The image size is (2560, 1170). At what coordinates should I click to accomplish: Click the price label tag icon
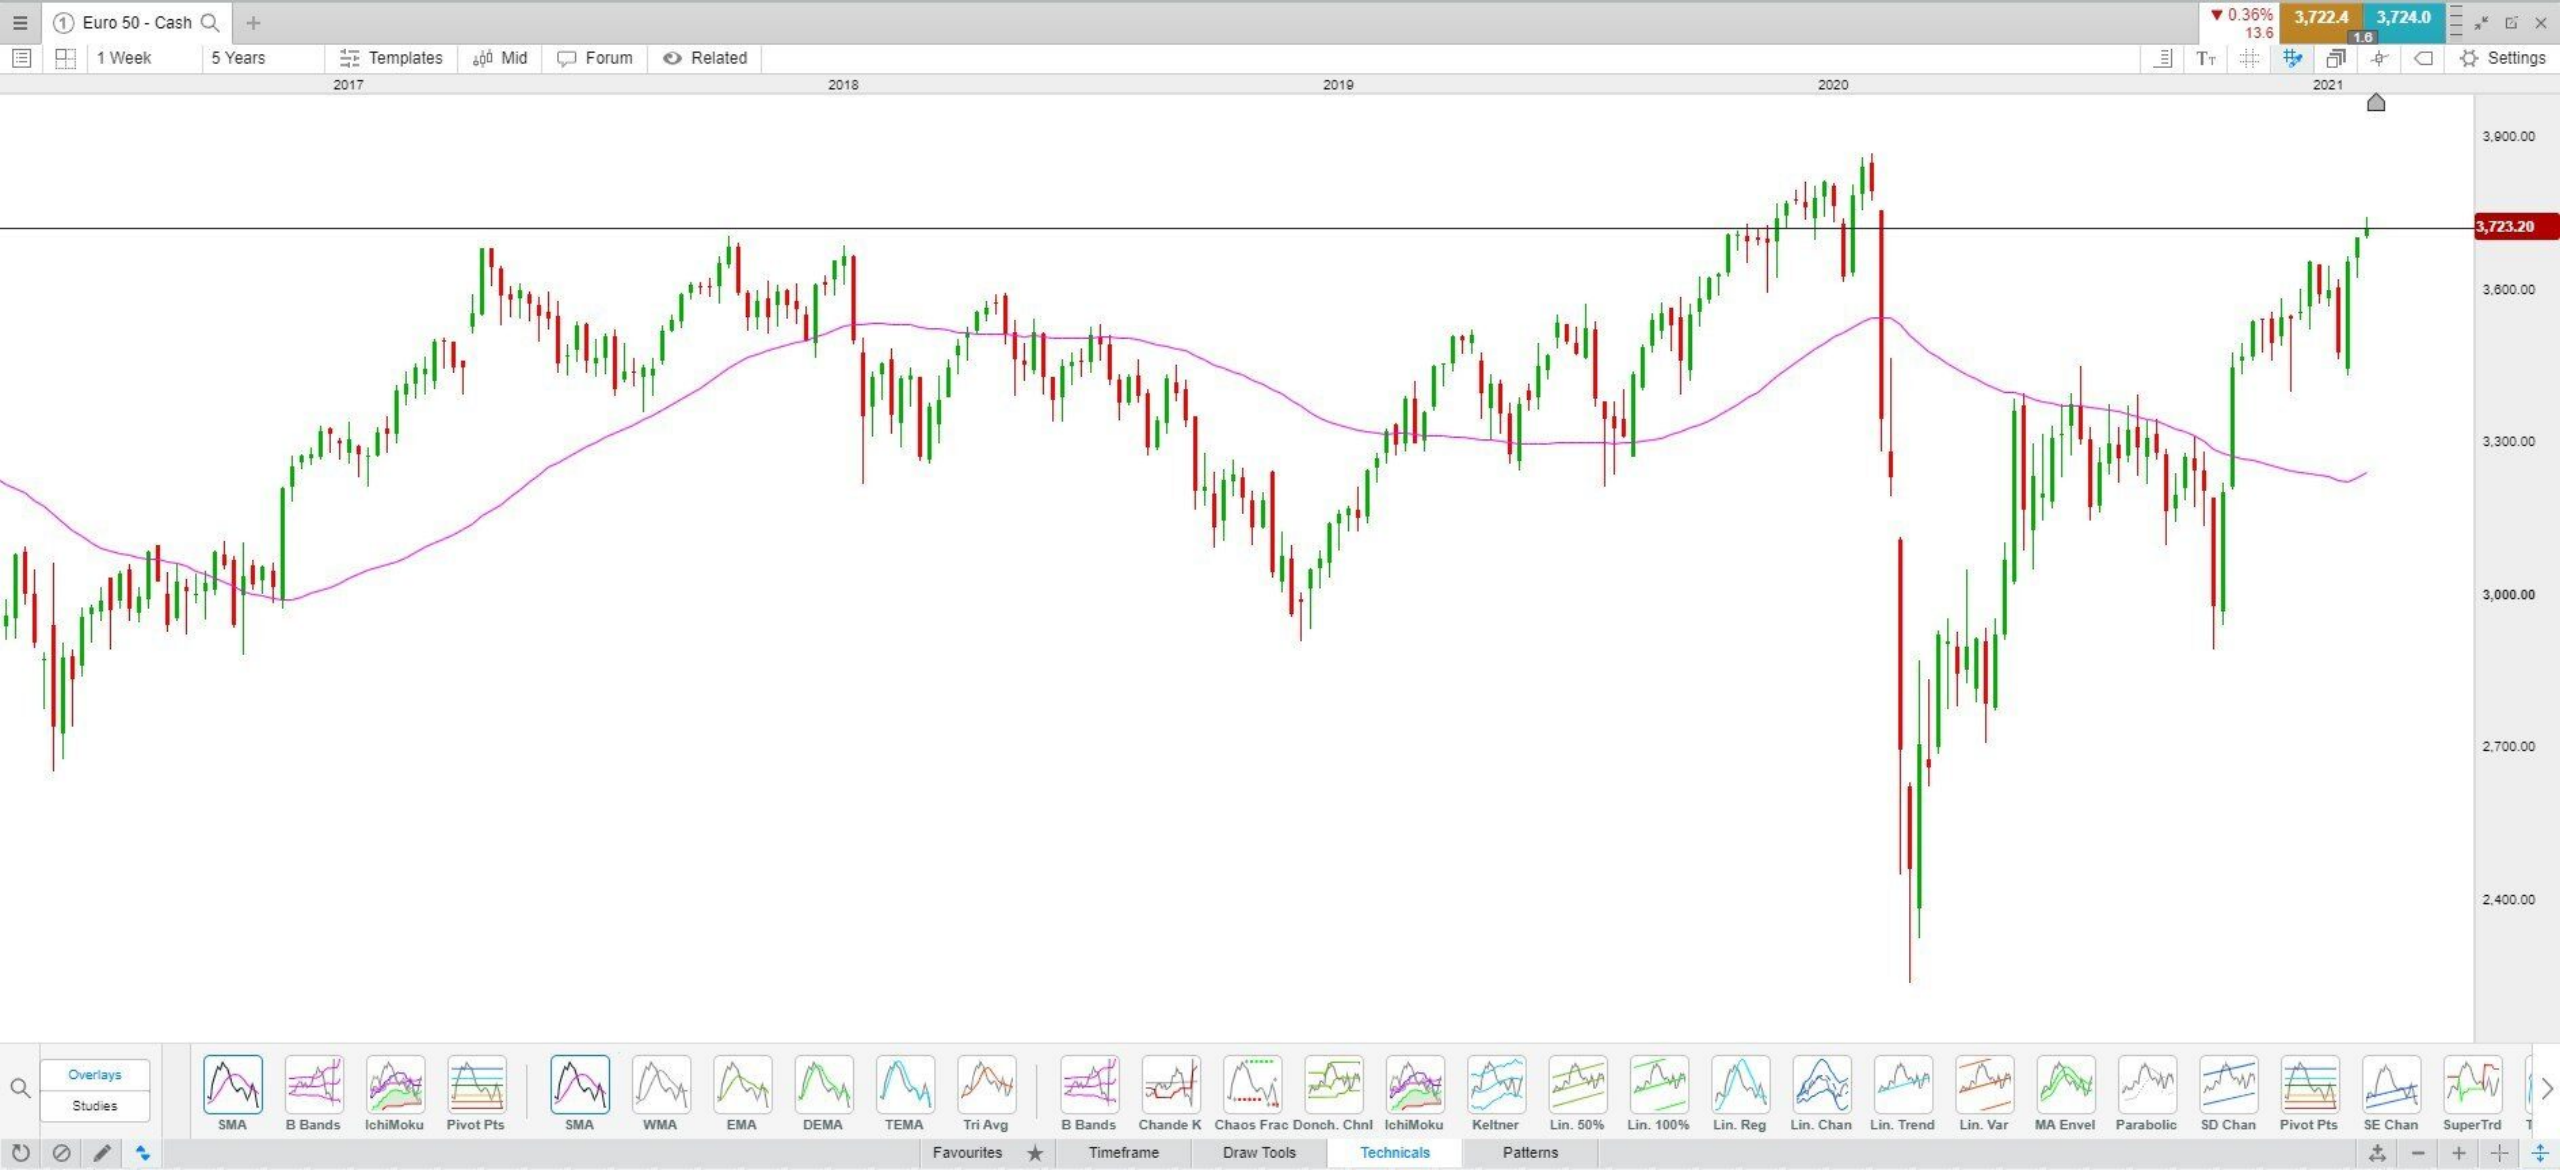click(x=2423, y=58)
